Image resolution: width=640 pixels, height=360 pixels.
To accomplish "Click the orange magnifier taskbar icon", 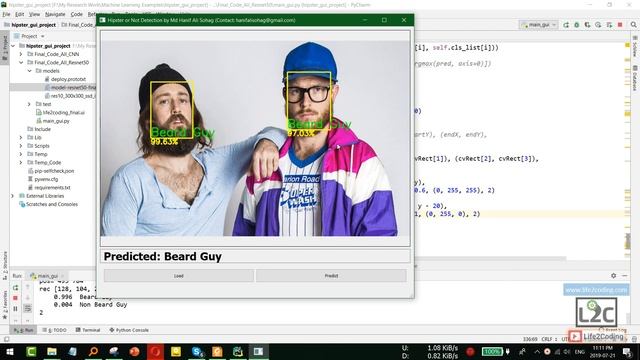I will point(93,351).
